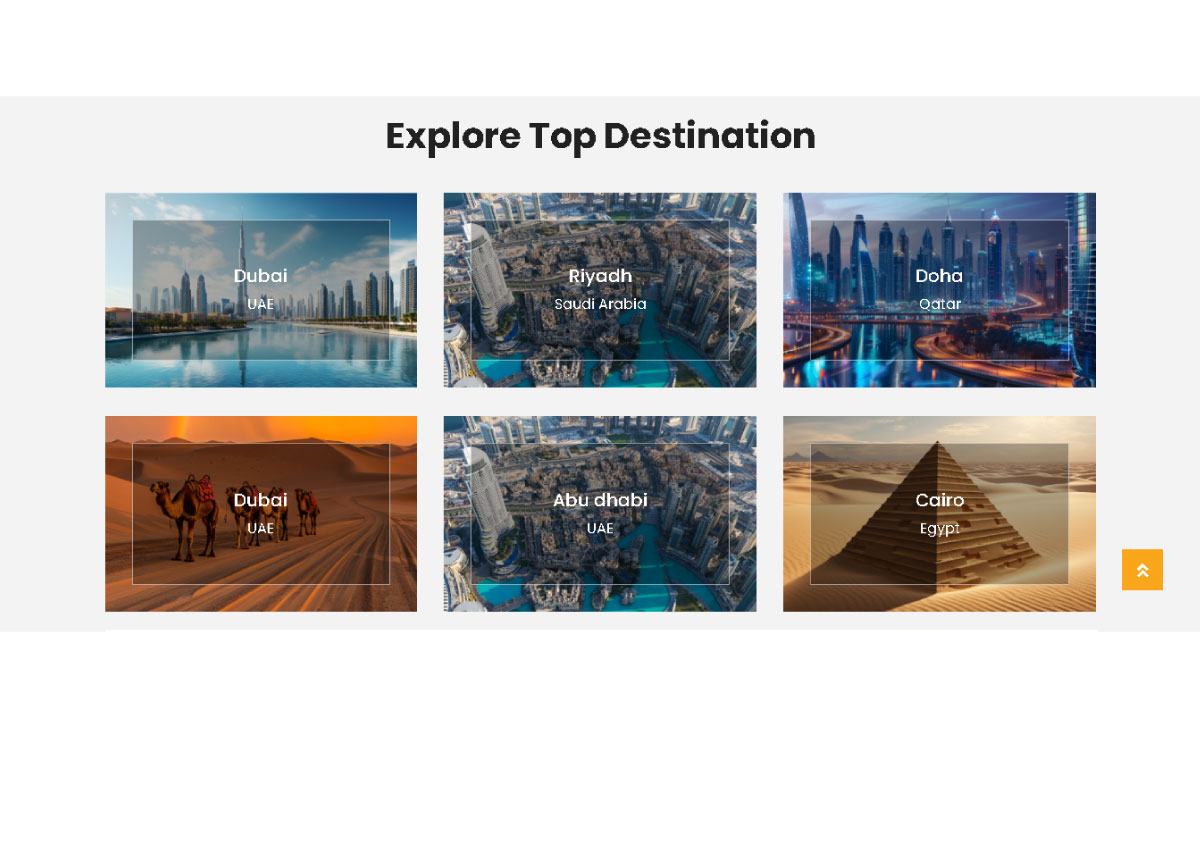Click the UAE label under Abu dhabi

tap(600, 528)
